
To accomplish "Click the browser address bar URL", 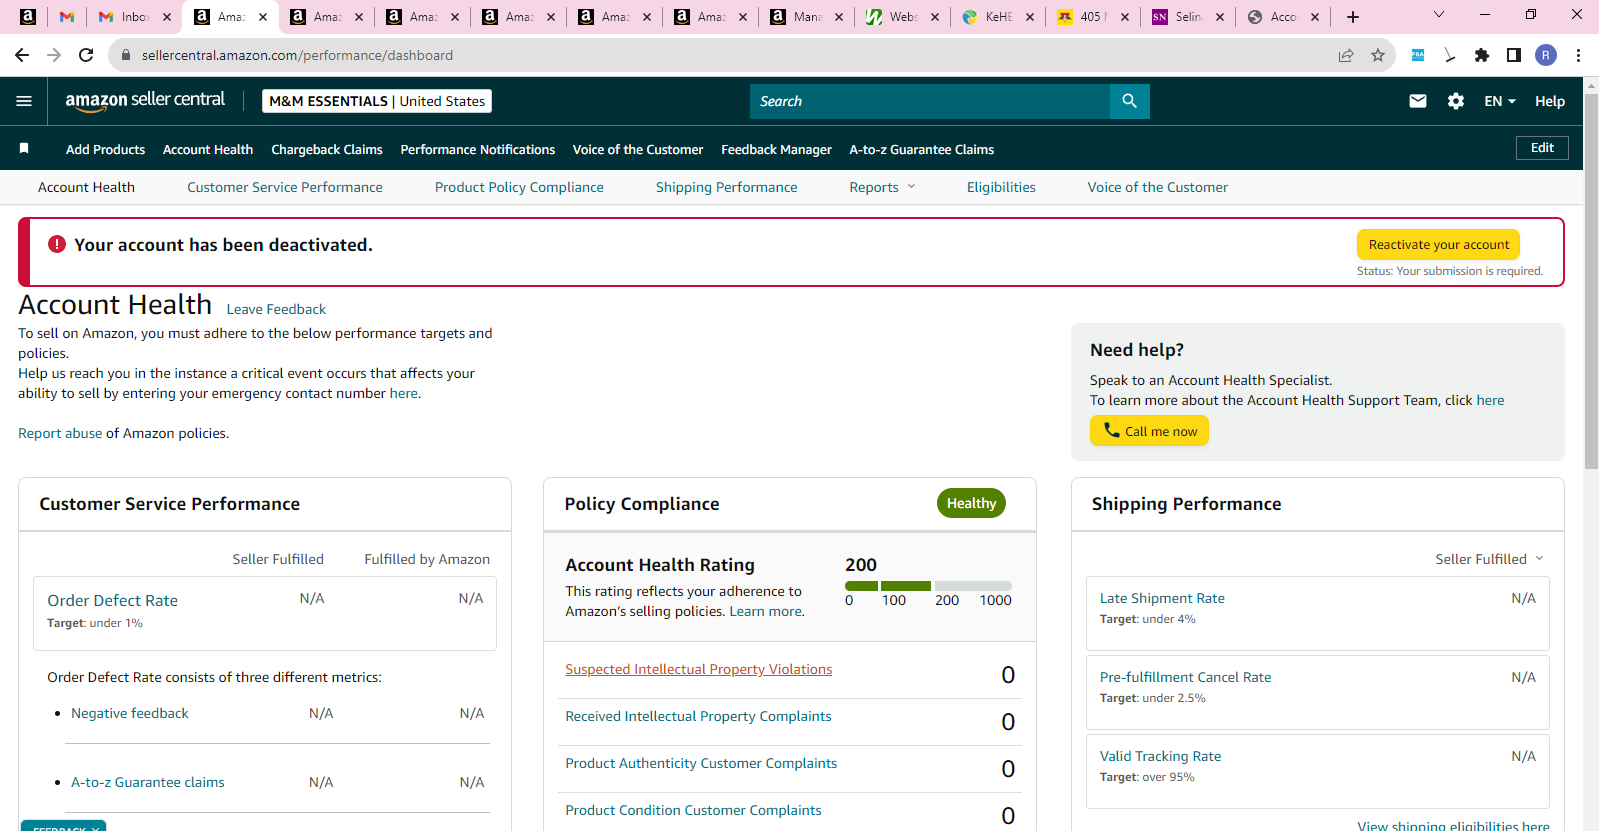I will pyautogui.click(x=297, y=55).
